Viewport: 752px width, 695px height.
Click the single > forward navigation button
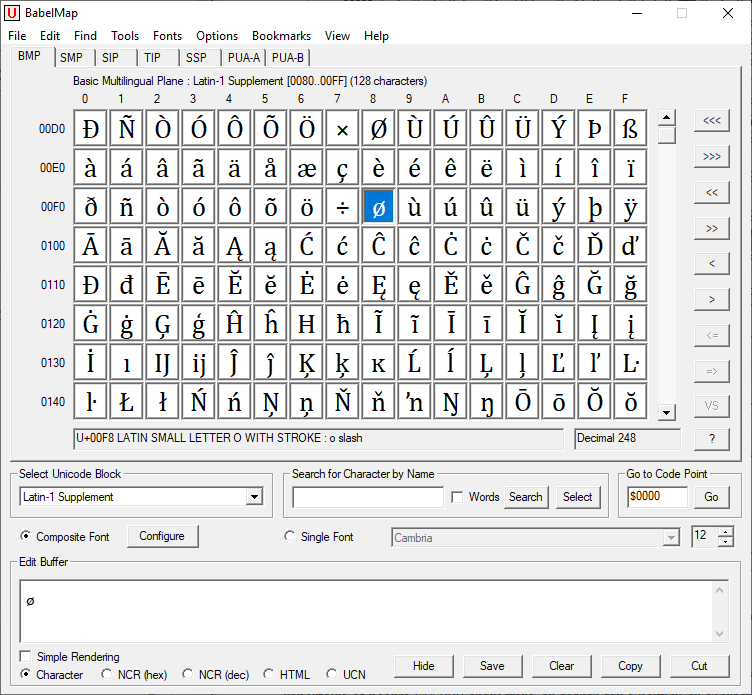[x=711, y=299]
